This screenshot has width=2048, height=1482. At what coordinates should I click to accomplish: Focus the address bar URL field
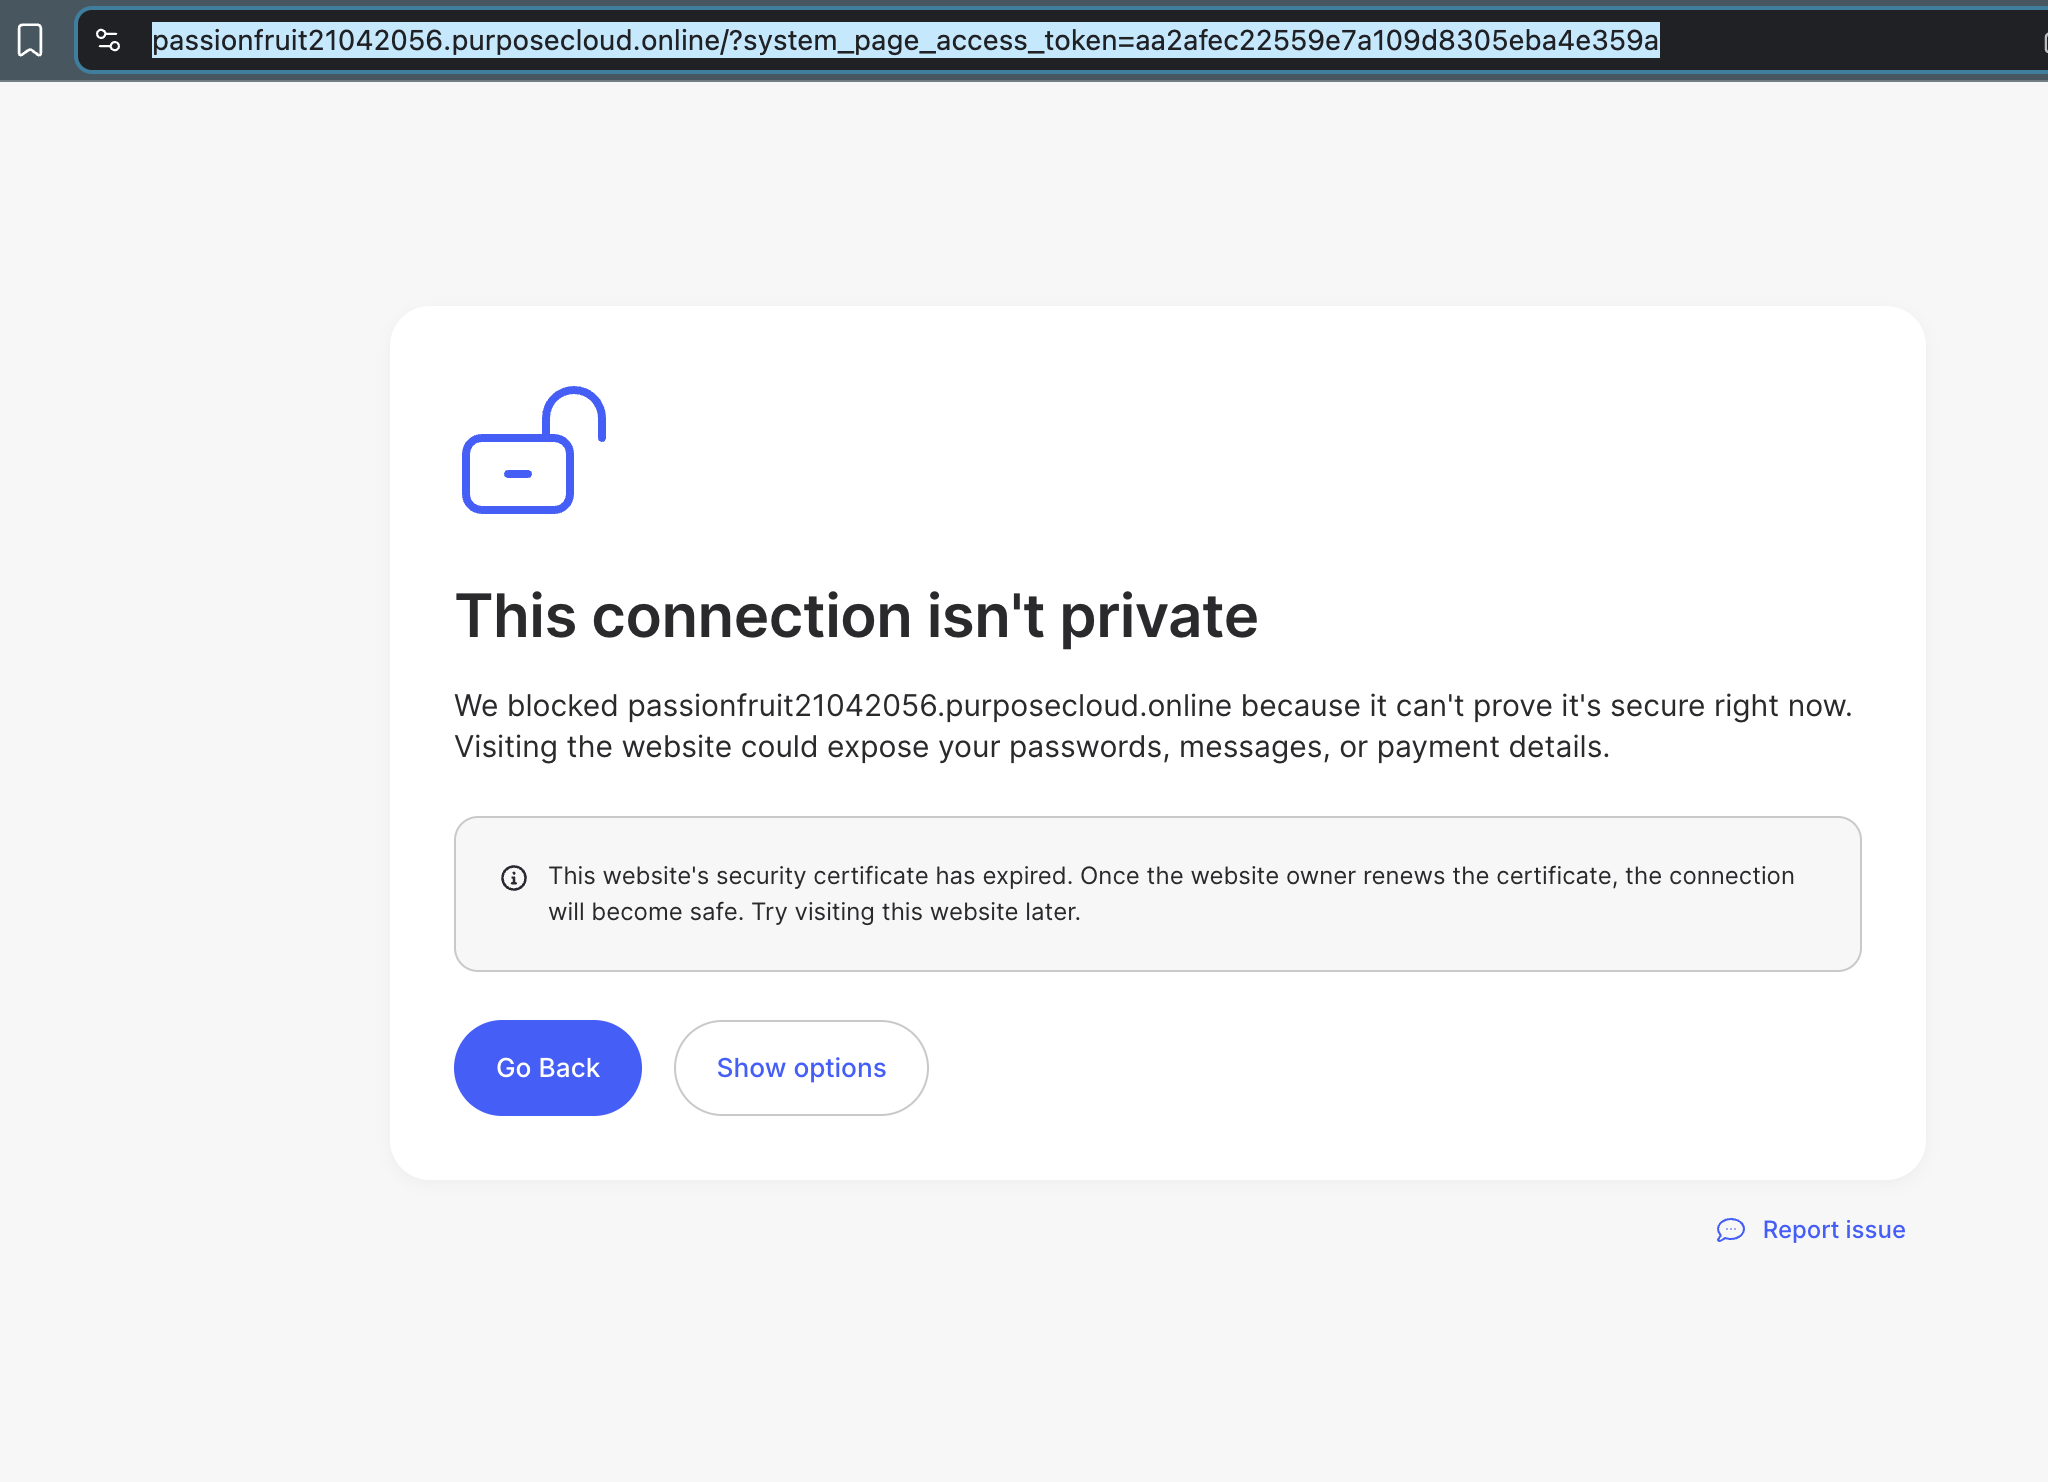(1060, 40)
